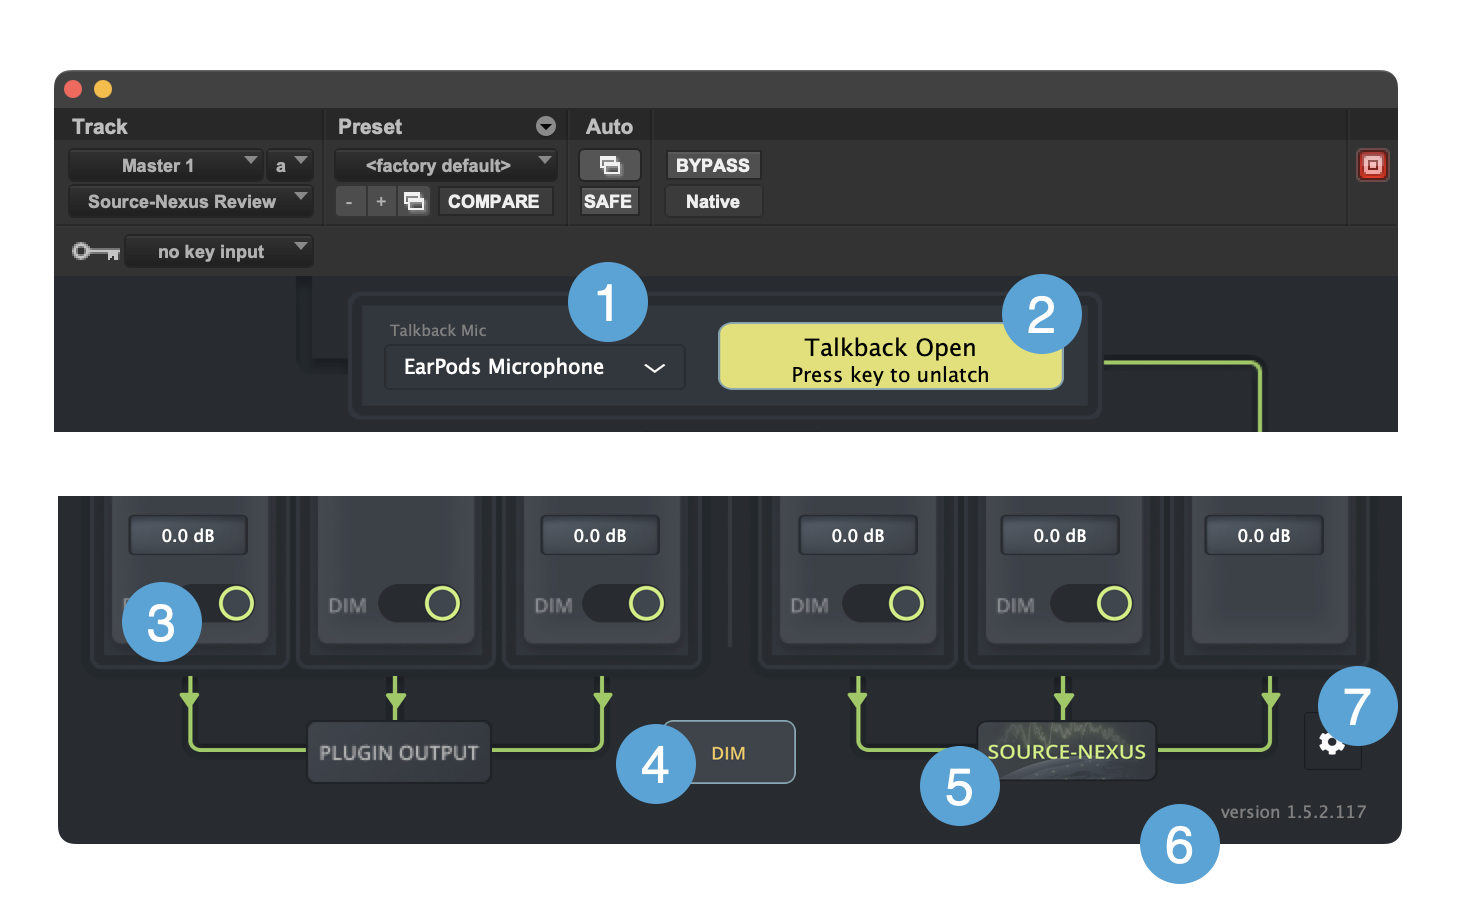The height and width of the screenshot is (920, 1464).
Task: Toggle DIM switch under second channel
Action: tap(419, 603)
